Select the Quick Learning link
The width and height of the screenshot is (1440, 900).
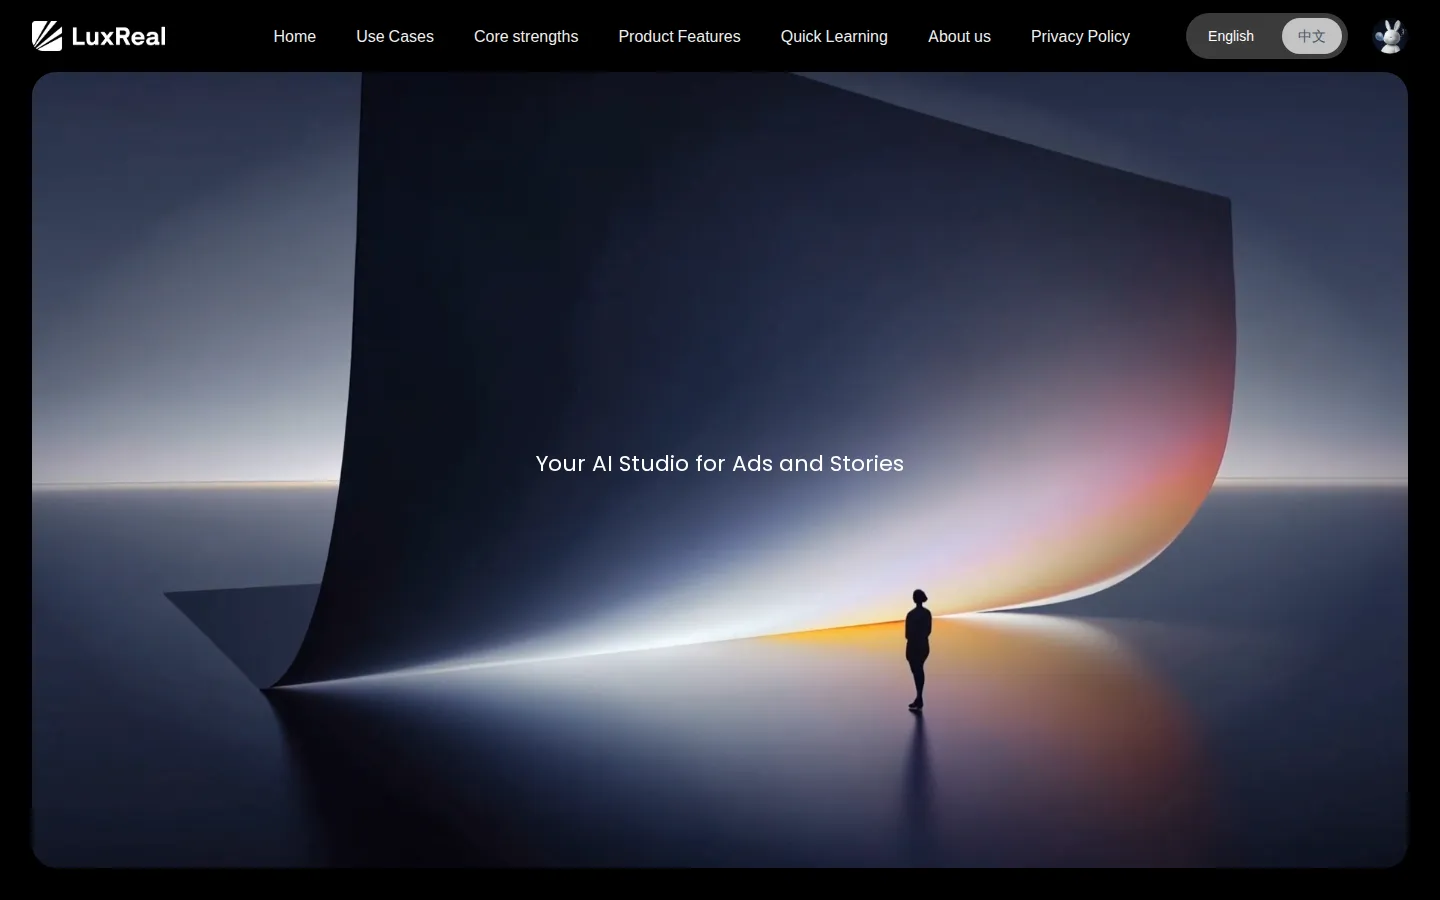(x=834, y=36)
